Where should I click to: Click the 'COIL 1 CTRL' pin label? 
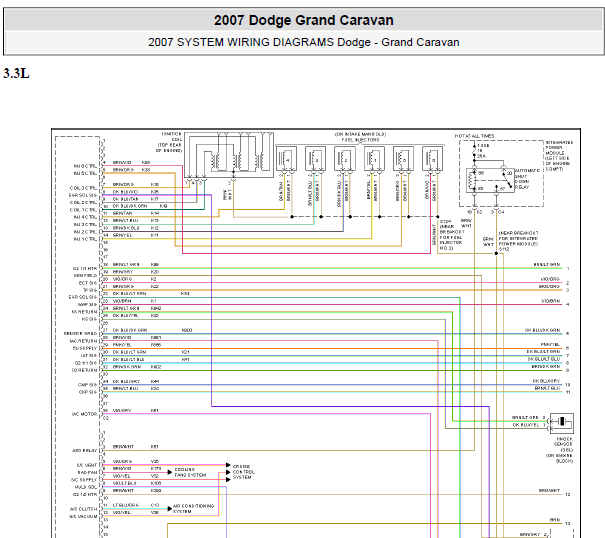(83, 210)
